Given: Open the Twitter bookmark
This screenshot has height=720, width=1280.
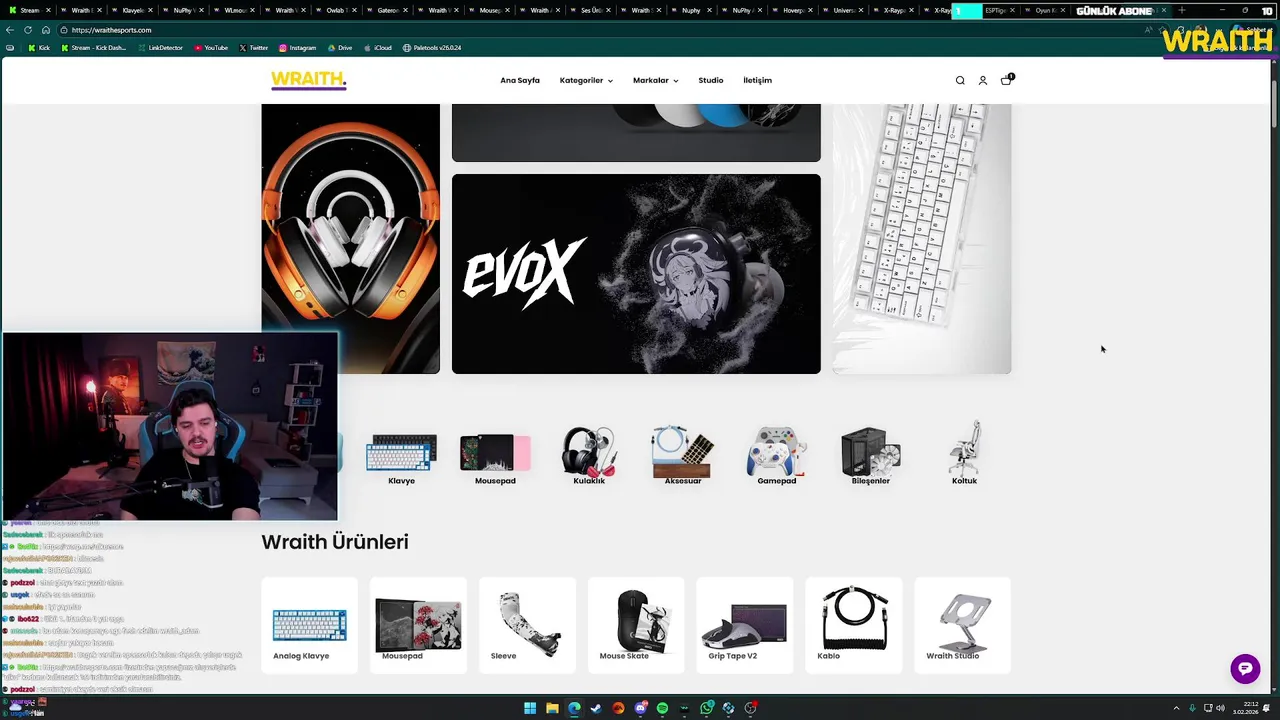Looking at the screenshot, I should (x=253, y=48).
